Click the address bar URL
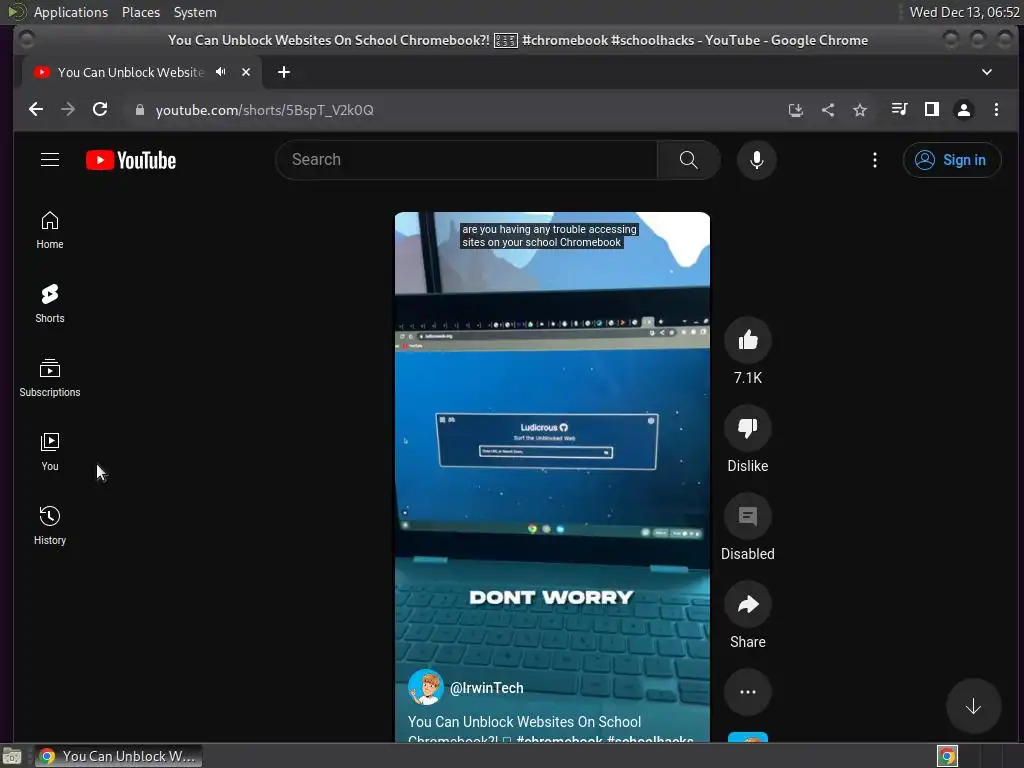Screen dimensions: 1024x768 point(264,110)
